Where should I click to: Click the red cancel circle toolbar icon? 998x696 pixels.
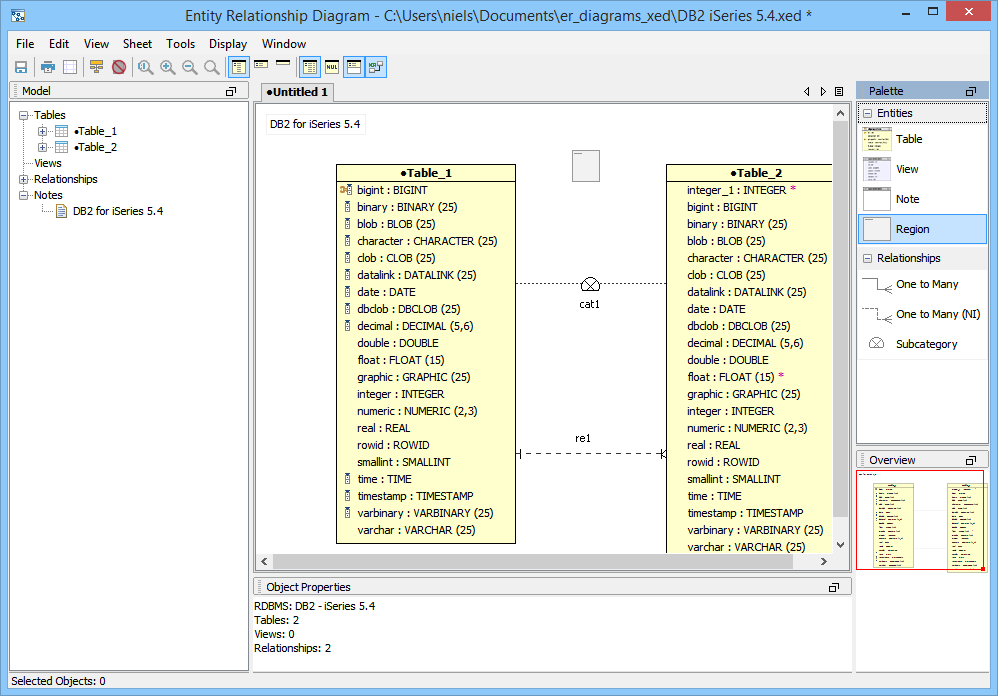tap(119, 67)
